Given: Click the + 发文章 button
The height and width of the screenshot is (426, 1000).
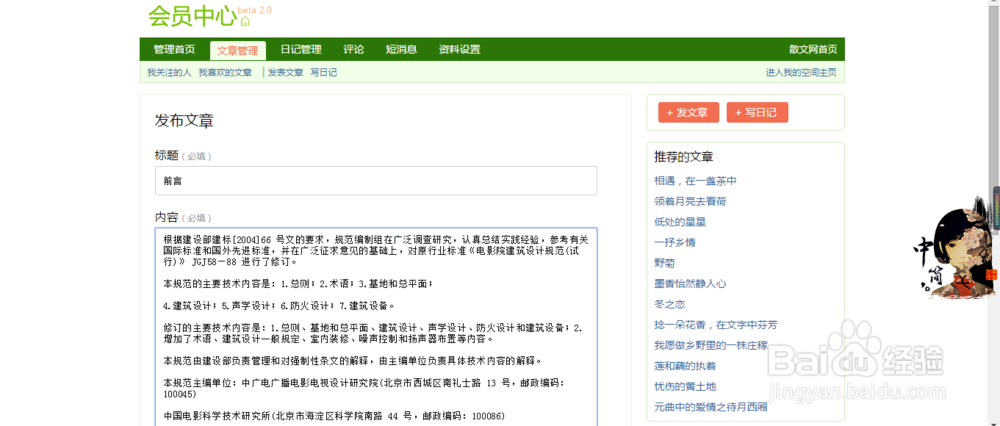Looking at the screenshot, I should (x=688, y=112).
